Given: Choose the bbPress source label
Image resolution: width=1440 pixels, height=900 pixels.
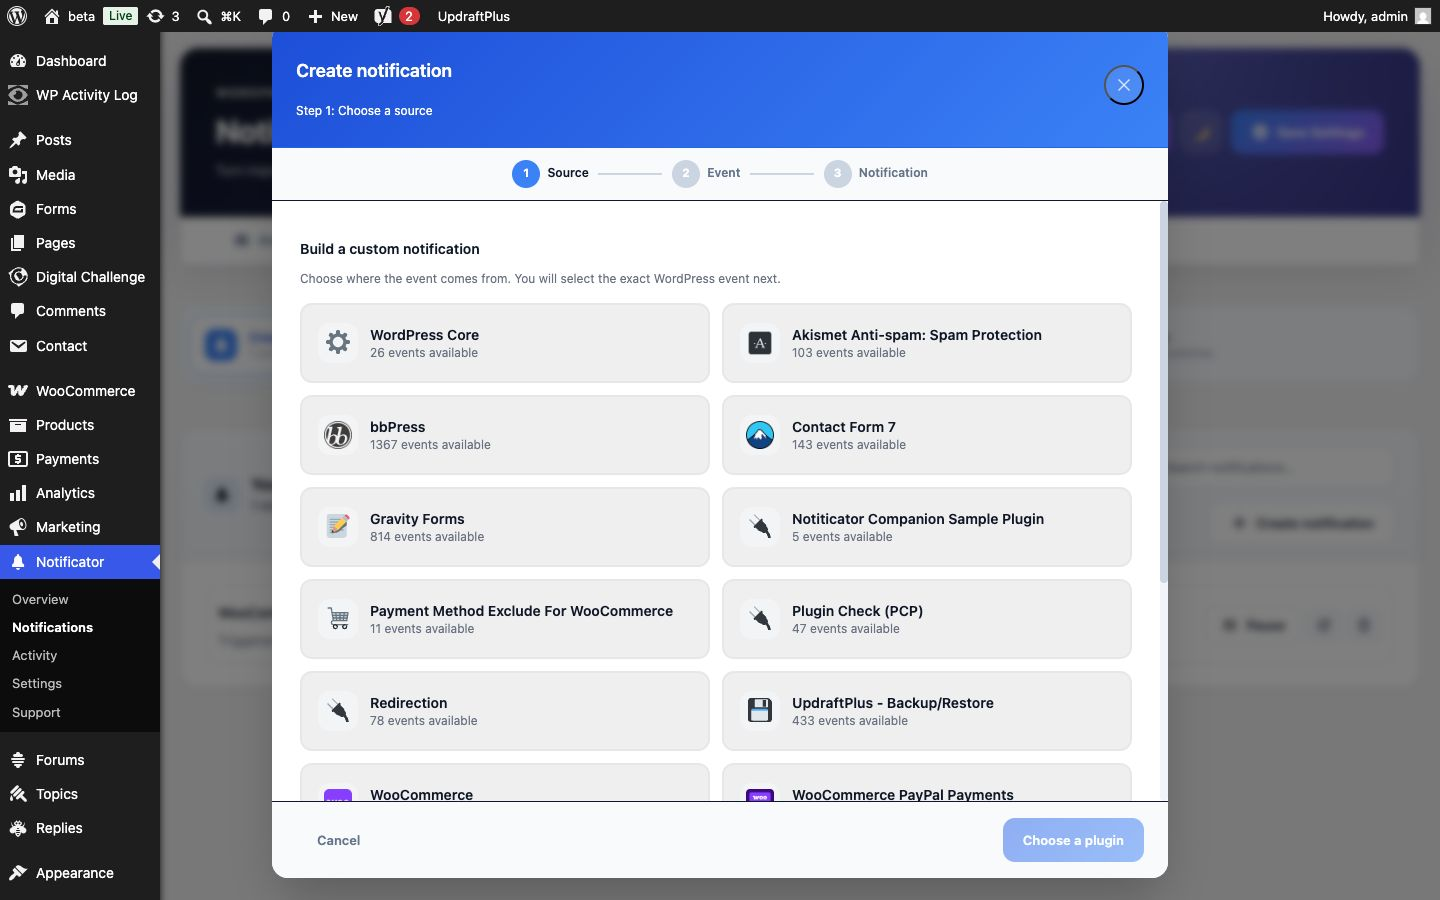Looking at the screenshot, I should [x=398, y=427].
